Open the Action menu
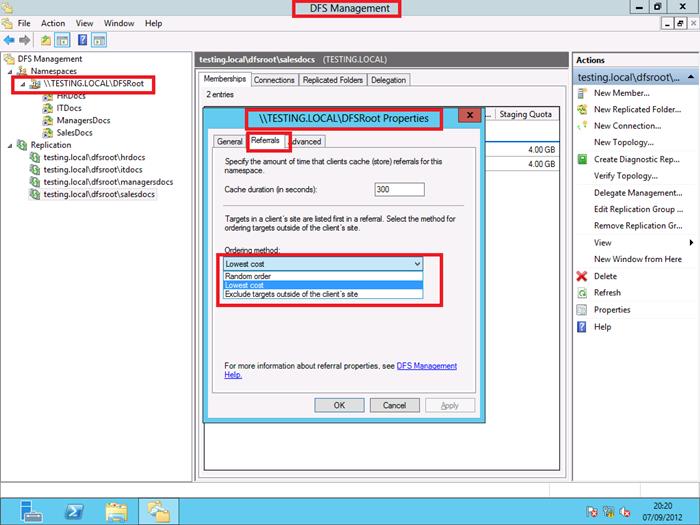This screenshot has height=525, width=700. (53, 22)
